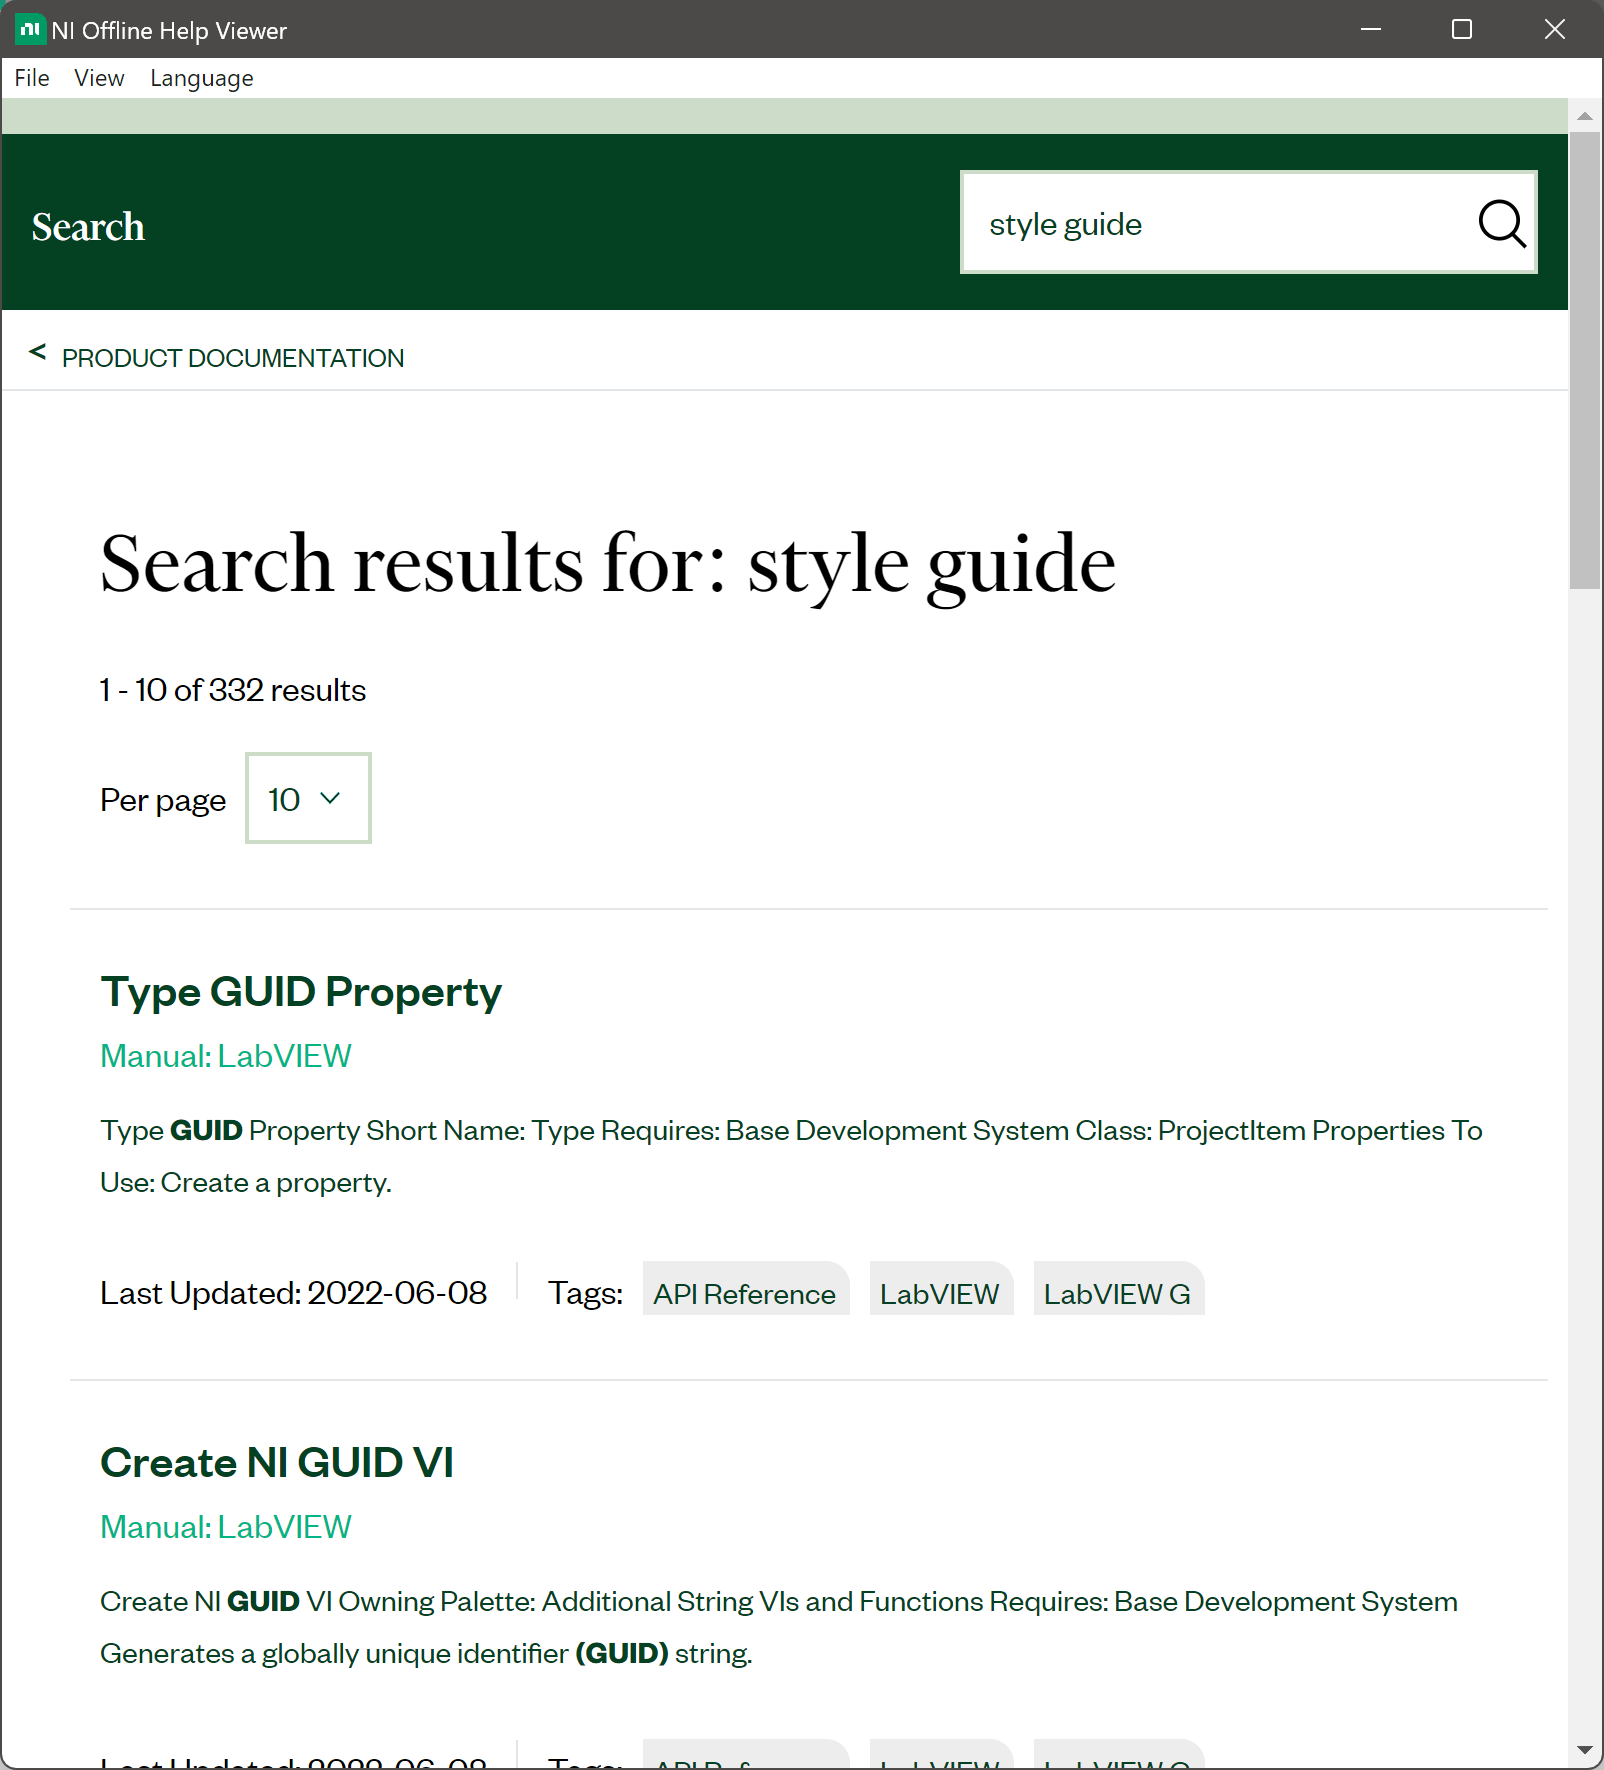Click the back arrow beside Product Documentation
Screen dimensions: 1604x1770
point(38,352)
